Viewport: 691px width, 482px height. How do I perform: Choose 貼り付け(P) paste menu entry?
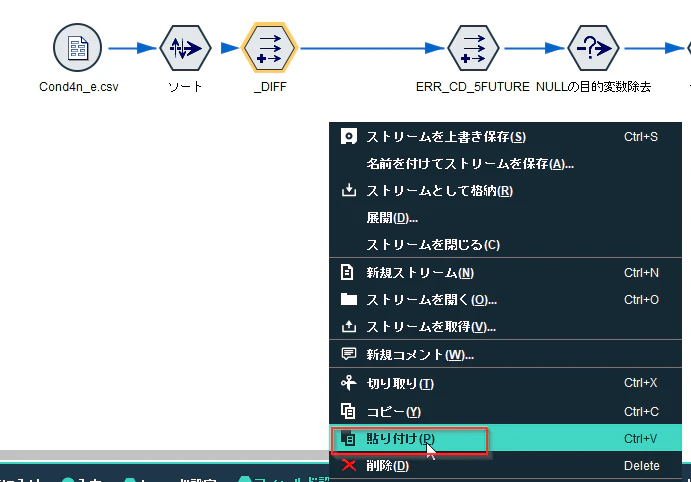pos(505,438)
